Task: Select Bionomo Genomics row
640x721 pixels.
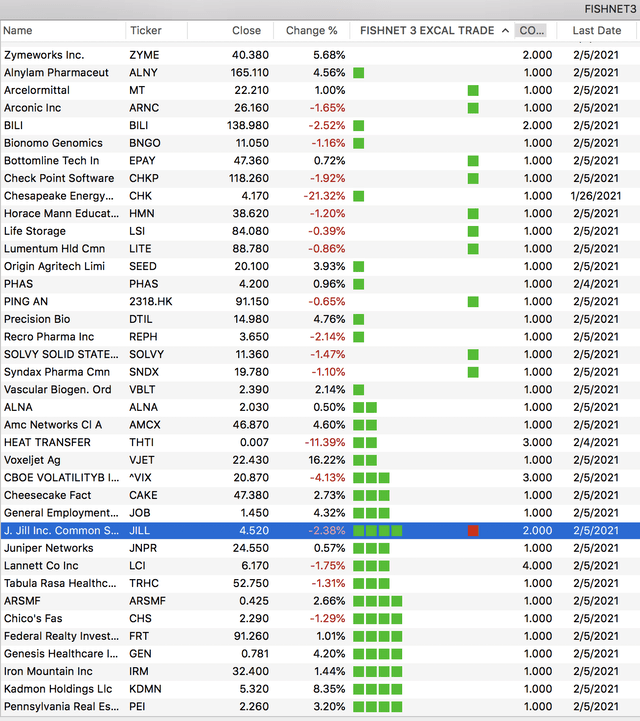Action: click(320, 143)
